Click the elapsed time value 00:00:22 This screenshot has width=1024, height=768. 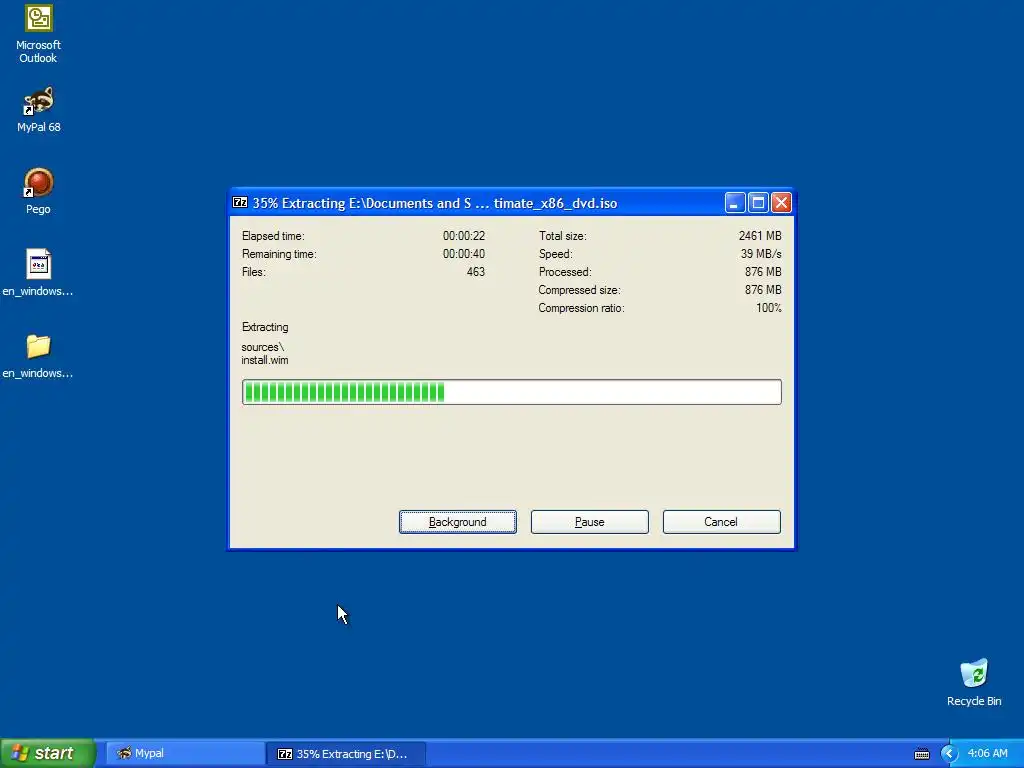464,236
